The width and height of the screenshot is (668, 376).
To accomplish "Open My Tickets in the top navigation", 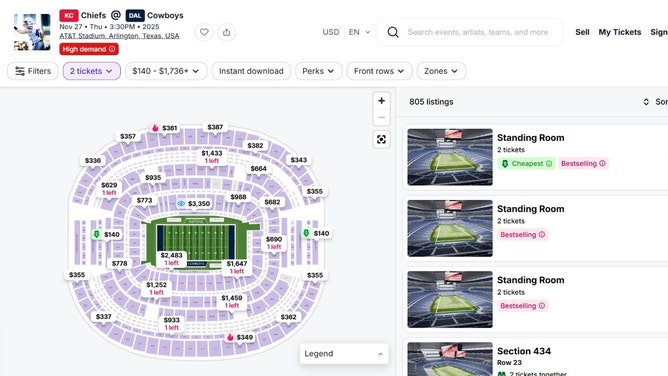I will click(x=619, y=32).
